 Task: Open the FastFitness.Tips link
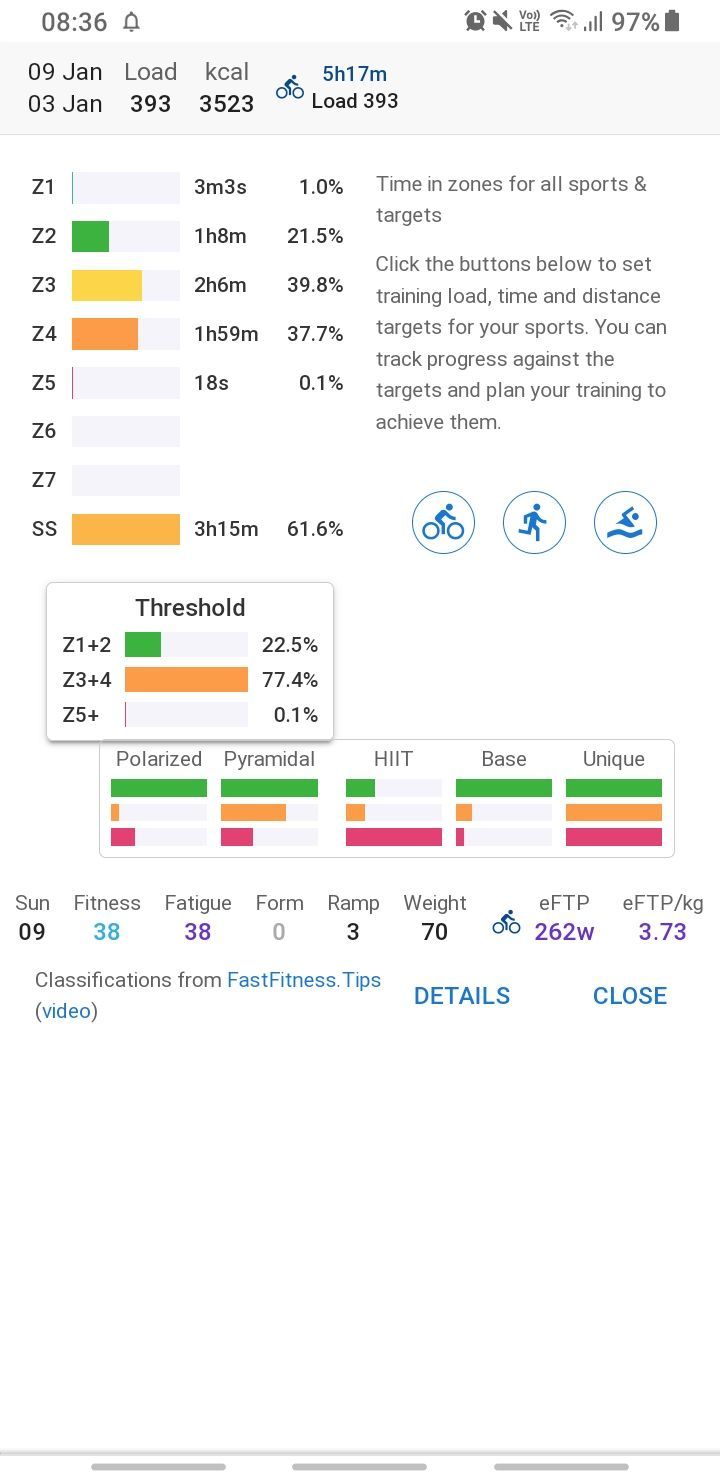point(304,980)
